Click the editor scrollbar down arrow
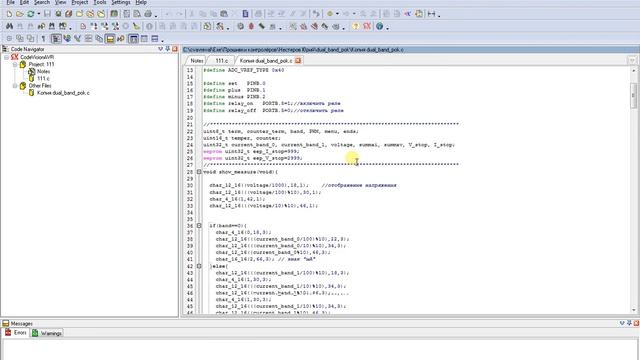Viewport: 640px width, 360px height. [633, 310]
